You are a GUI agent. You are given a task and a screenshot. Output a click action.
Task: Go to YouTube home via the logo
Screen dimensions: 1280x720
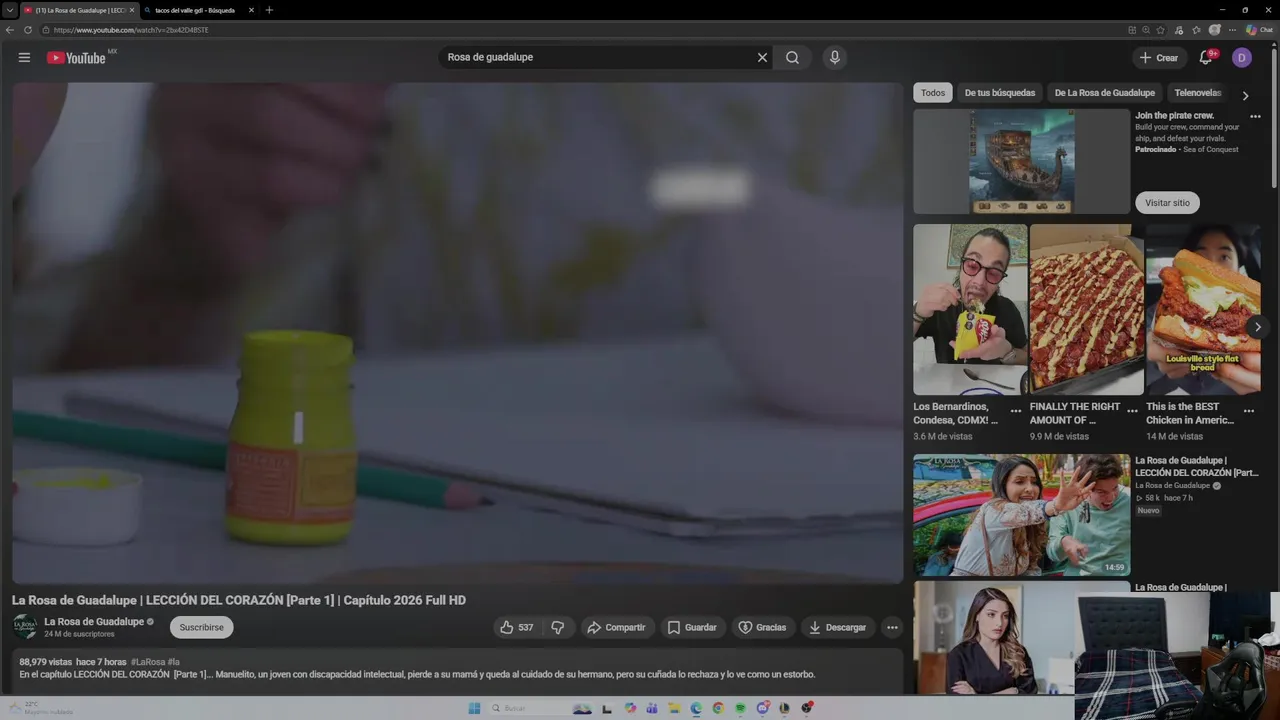click(x=76, y=58)
